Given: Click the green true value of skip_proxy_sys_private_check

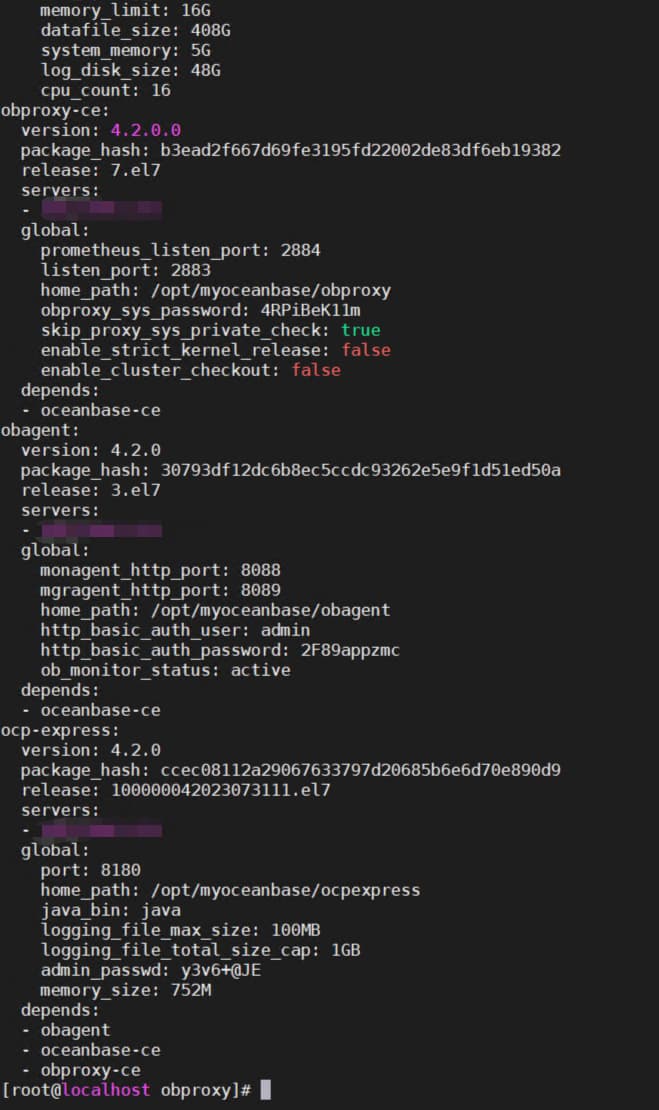Looking at the screenshot, I should click(x=361, y=330).
